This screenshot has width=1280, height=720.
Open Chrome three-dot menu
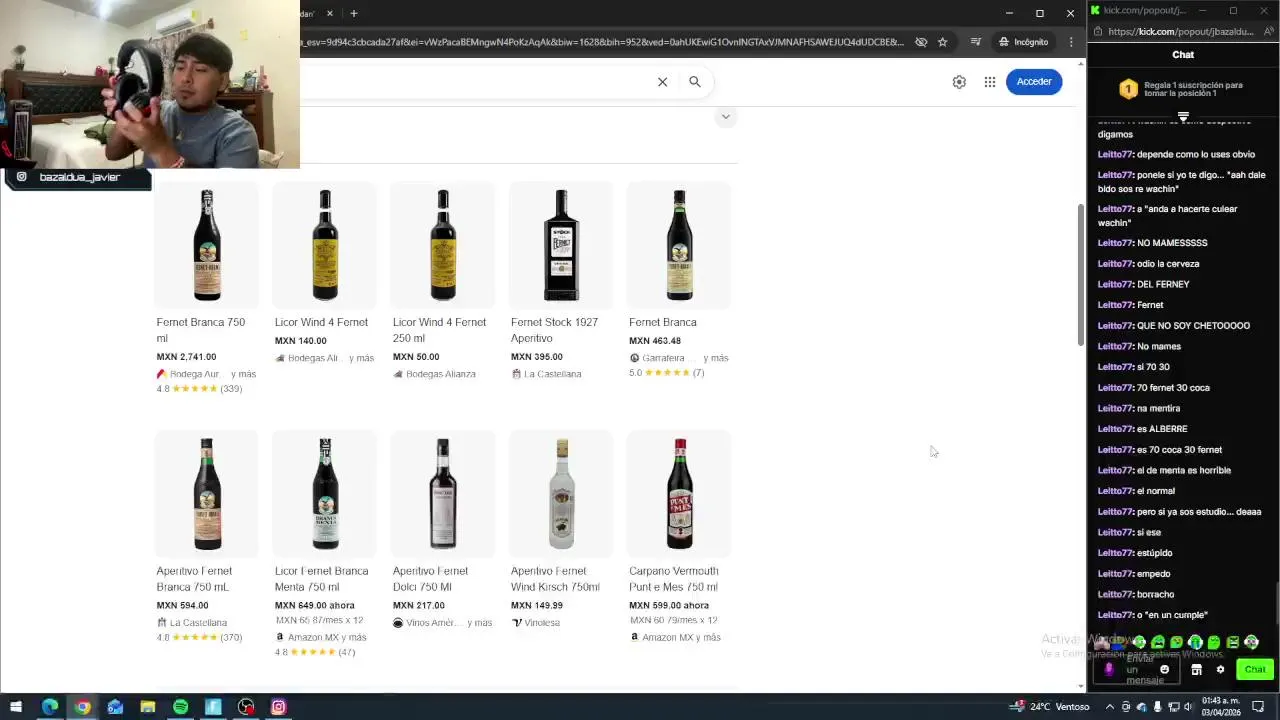(x=1071, y=42)
